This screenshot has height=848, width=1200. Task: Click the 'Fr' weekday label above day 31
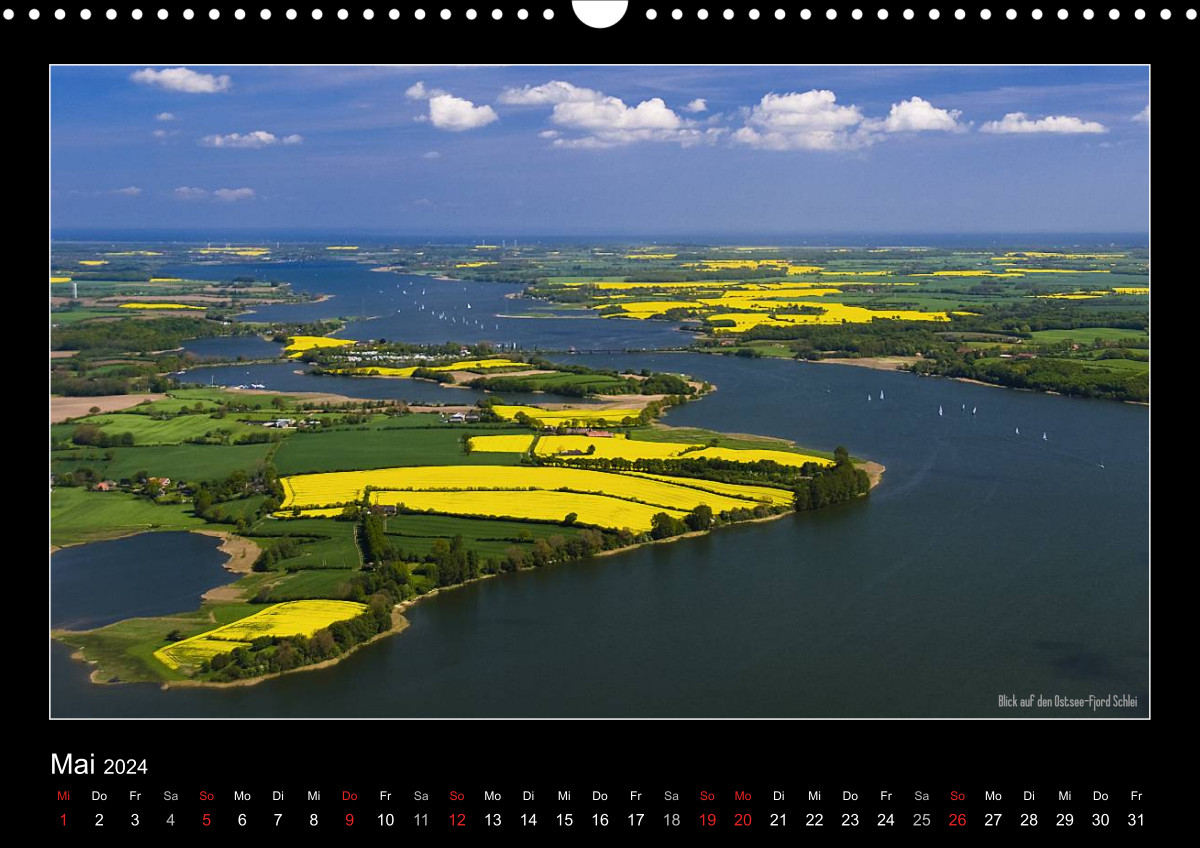(x=1136, y=796)
